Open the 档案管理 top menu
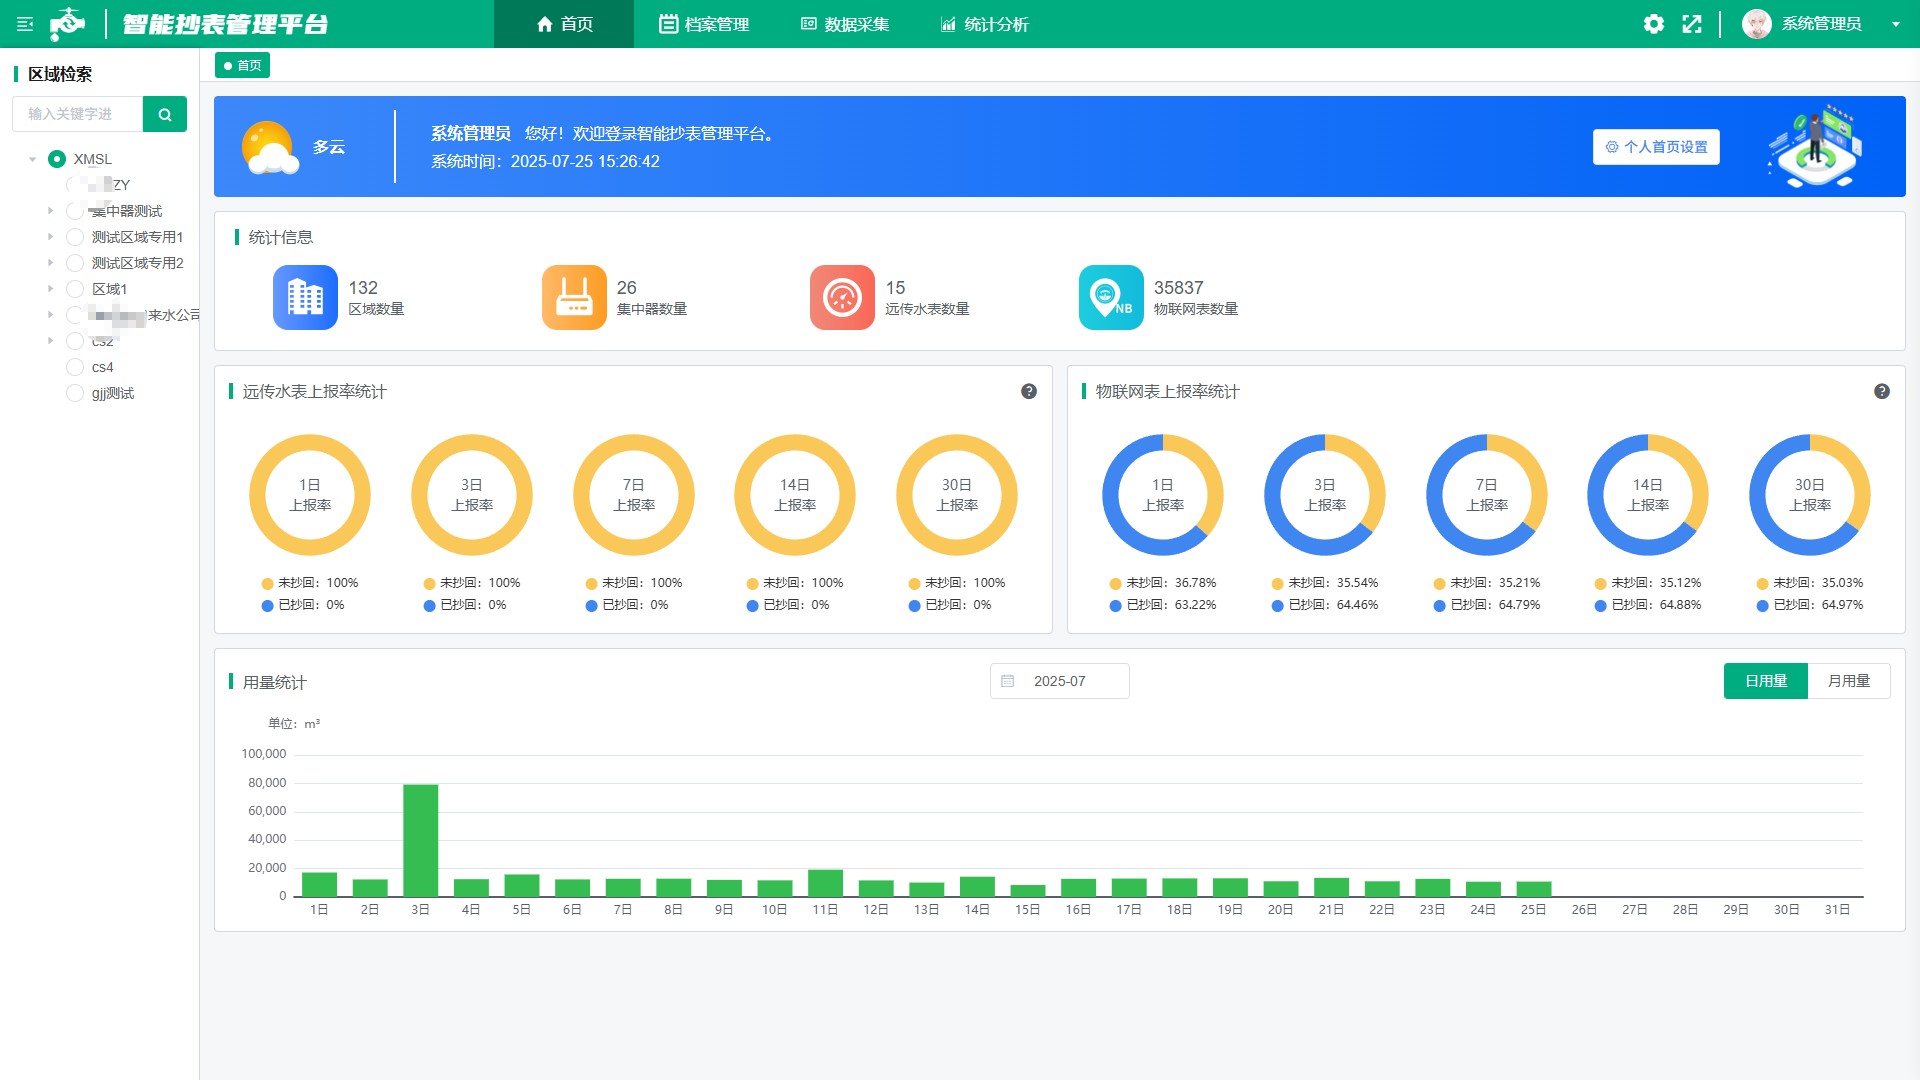This screenshot has height=1080, width=1920. pyautogui.click(x=704, y=24)
